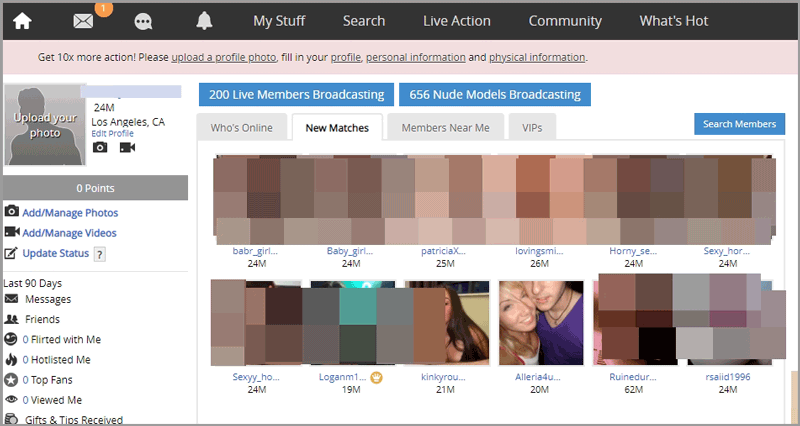Viewport: 800px width, 426px height.
Task: Open the mail envelope inbox icon
Action: point(84,21)
